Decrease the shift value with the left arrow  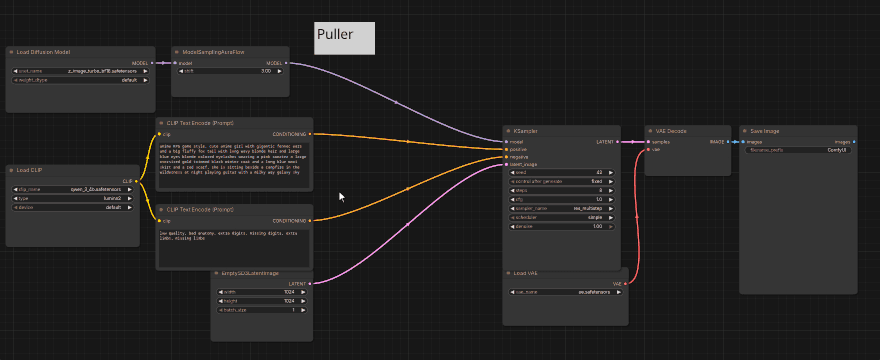click(182, 71)
